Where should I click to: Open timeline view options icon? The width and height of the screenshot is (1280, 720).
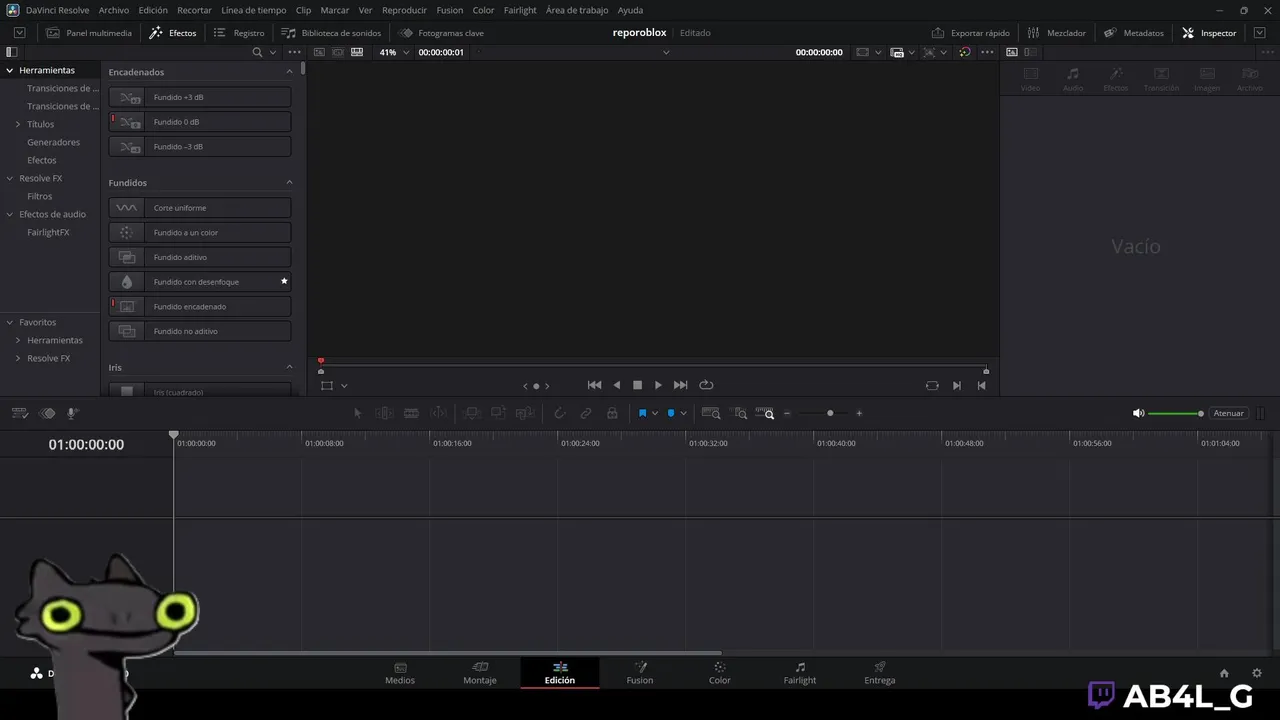19,413
